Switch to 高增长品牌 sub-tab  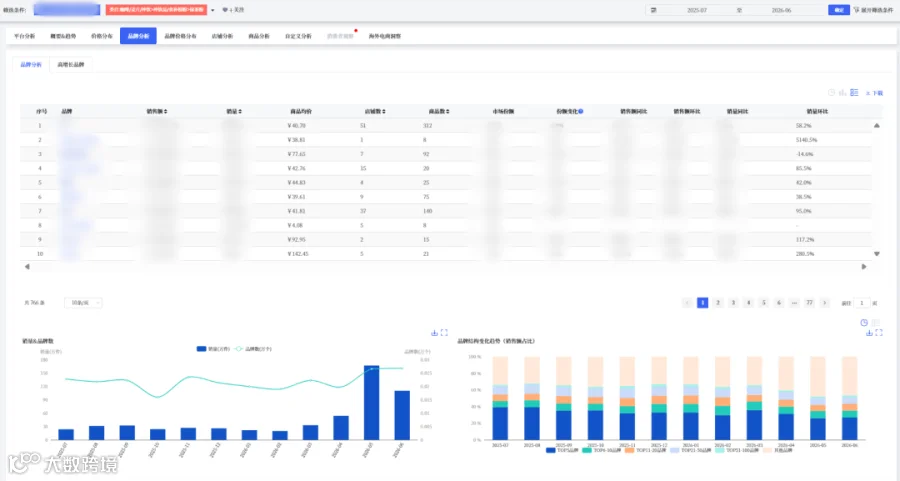pos(71,65)
